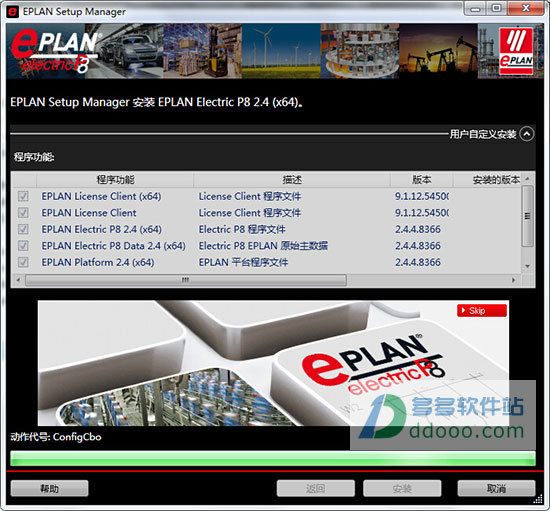The height and width of the screenshot is (511, 550).
Task: Select EPLAN Electric P8 Data 2.4 (x64) text
Action: [113, 246]
